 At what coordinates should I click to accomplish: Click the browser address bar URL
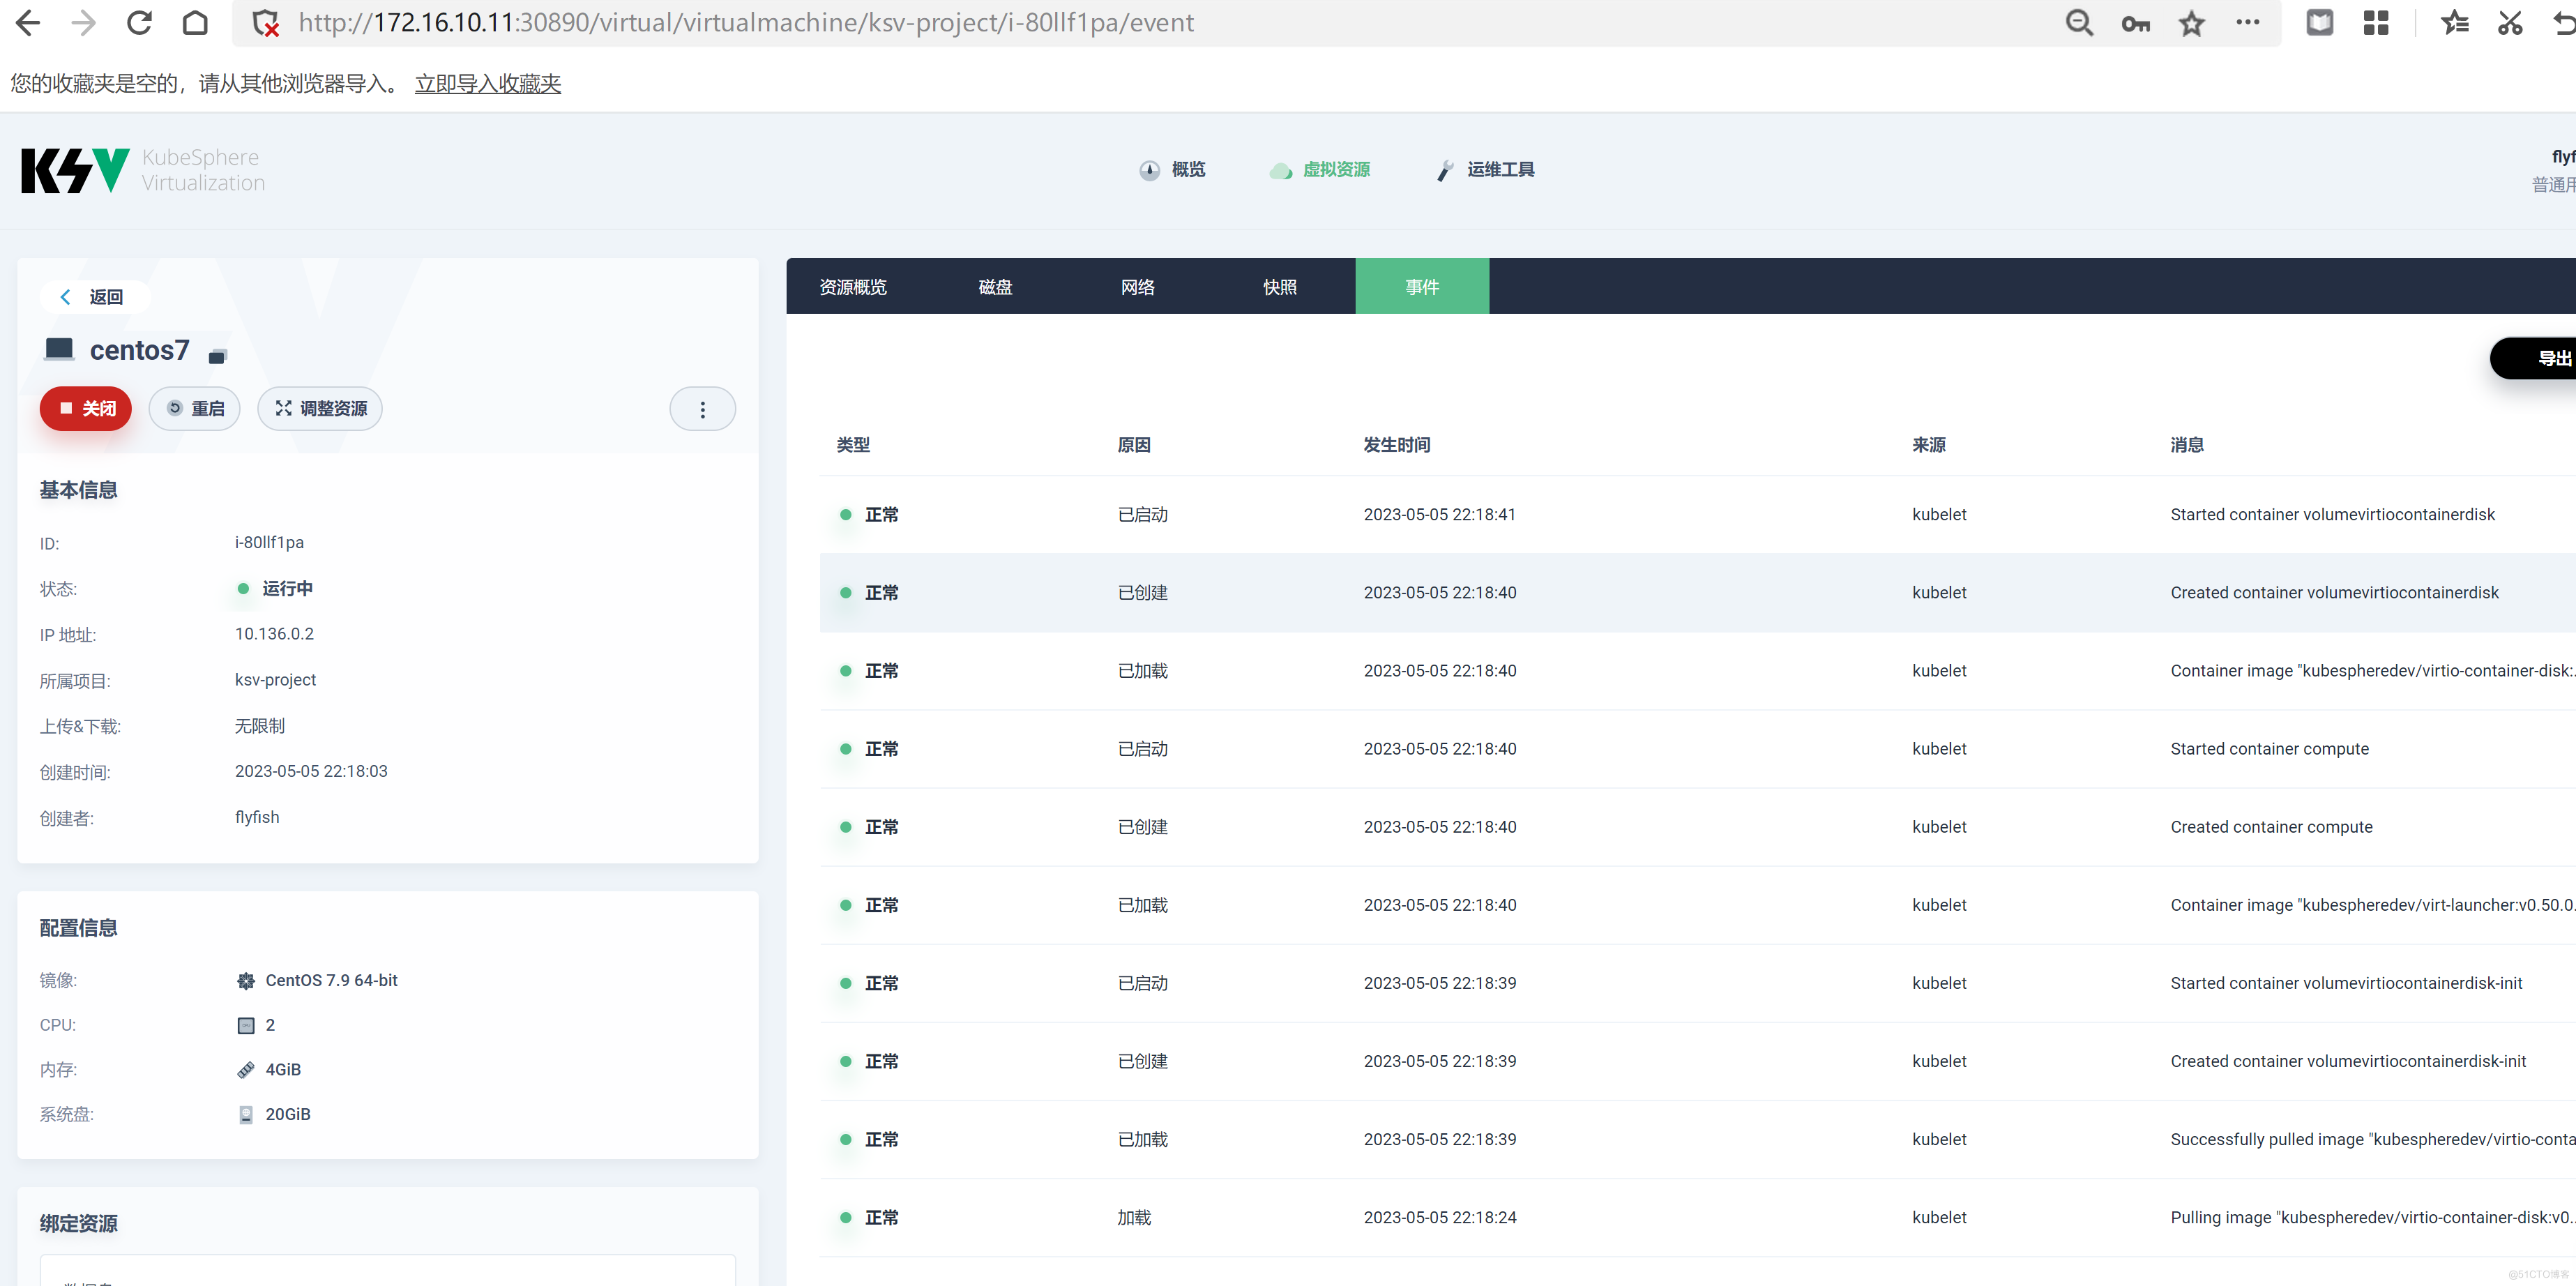pos(746,23)
